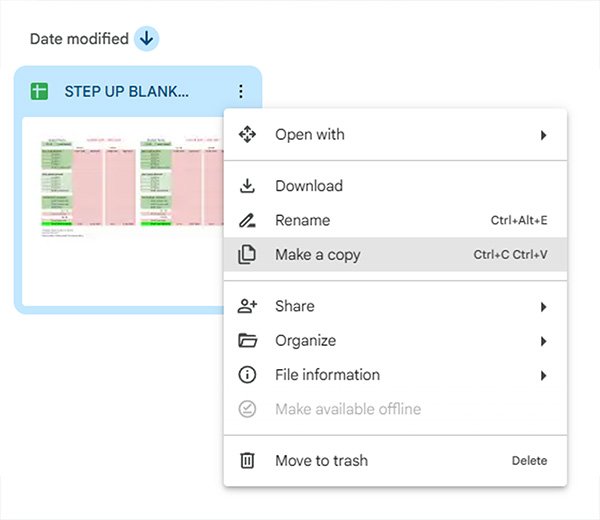The height and width of the screenshot is (520, 600).
Task: Expand the Open with submenu arrow
Action: (x=543, y=135)
